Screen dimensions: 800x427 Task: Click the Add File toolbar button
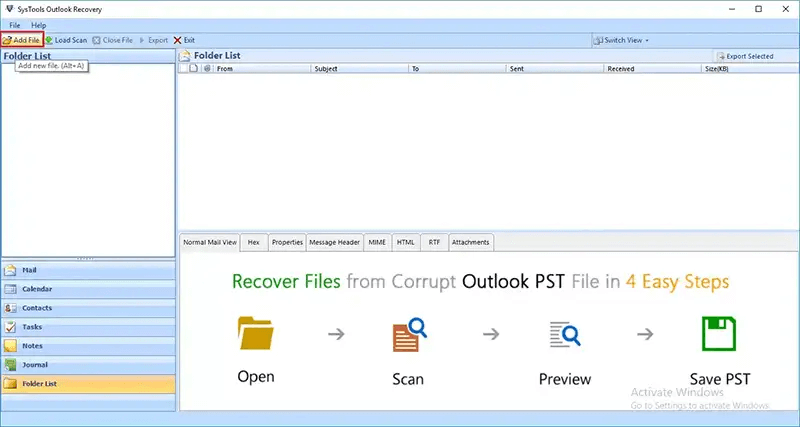(21, 40)
